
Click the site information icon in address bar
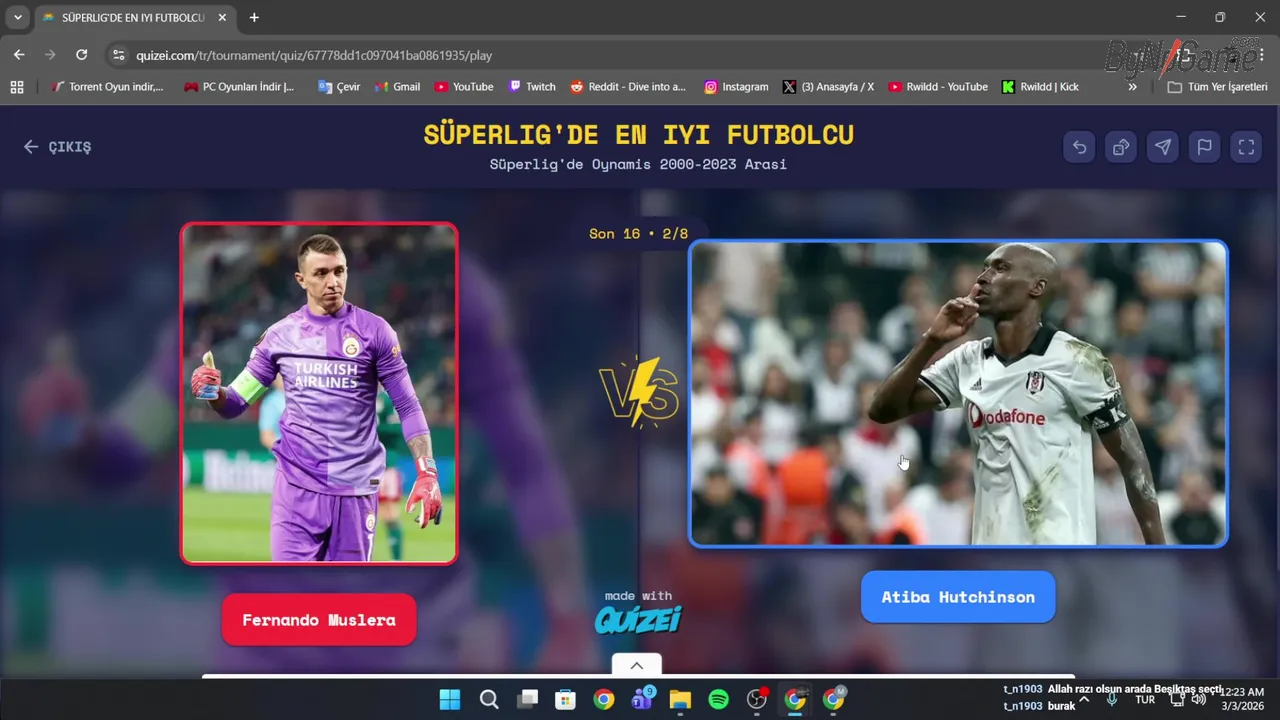[x=119, y=55]
